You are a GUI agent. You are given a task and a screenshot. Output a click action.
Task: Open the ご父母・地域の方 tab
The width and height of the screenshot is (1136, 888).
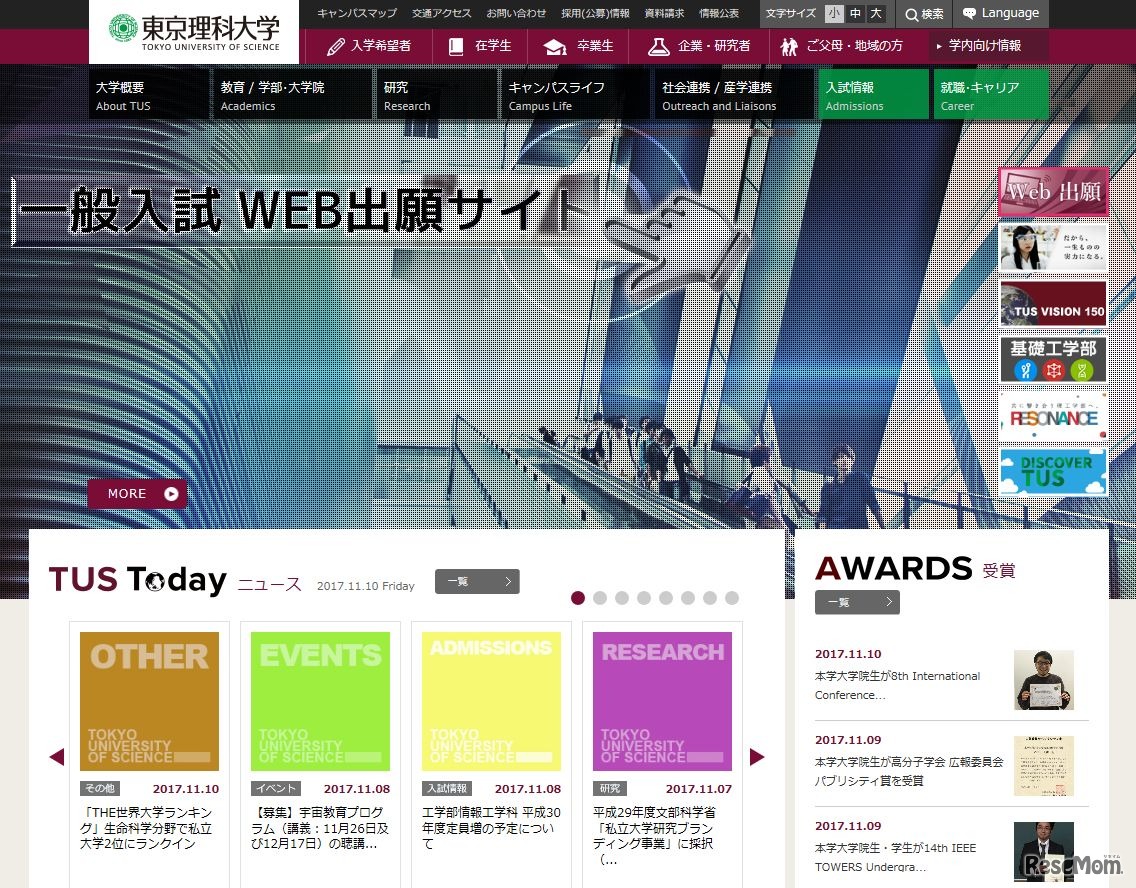(x=841, y=46)
